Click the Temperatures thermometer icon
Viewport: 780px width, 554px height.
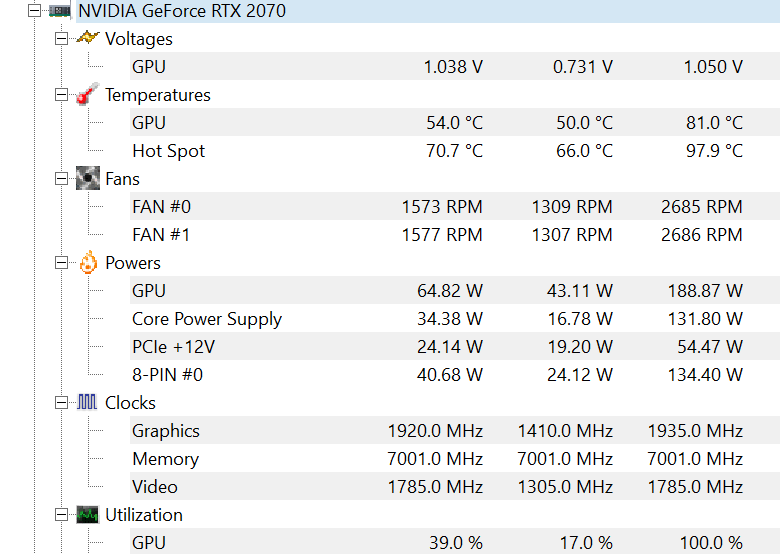88,94
